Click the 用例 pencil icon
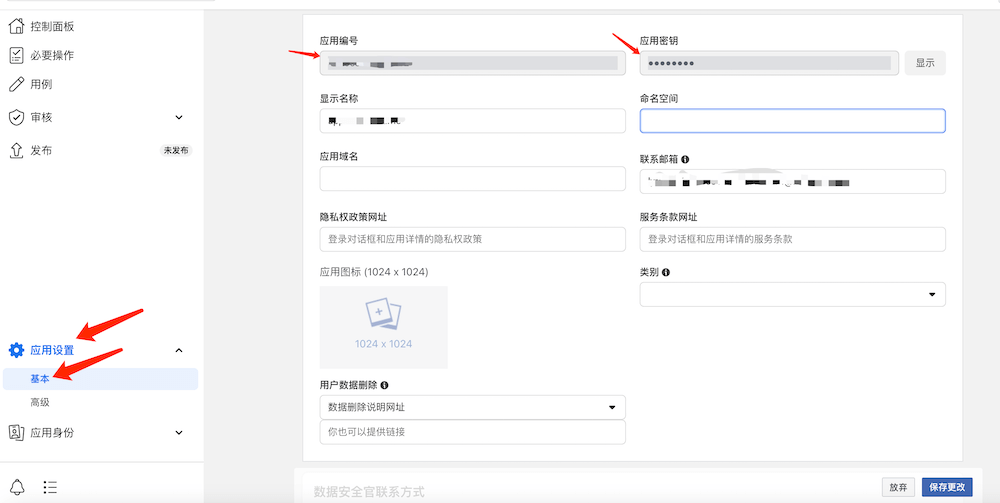 (16, 84)
